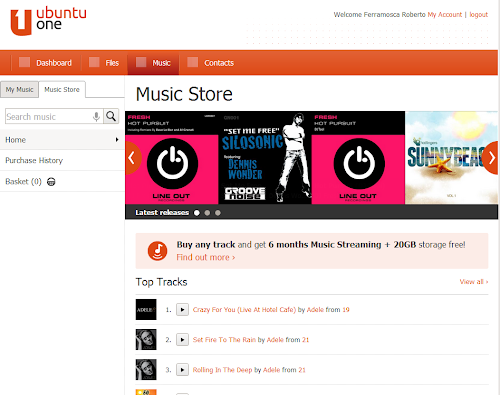This screenshot has width=500, height=395.
Task: Open the second Line Out album cover
Action: pyautogui.click(x=358, y=158)
